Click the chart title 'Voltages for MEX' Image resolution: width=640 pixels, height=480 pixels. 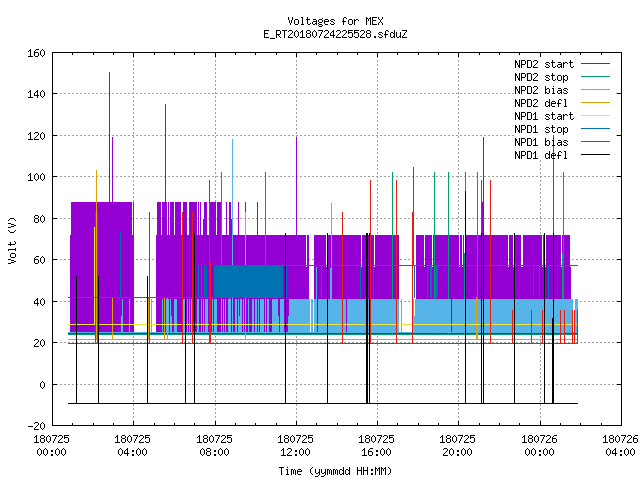click(335, 21)
